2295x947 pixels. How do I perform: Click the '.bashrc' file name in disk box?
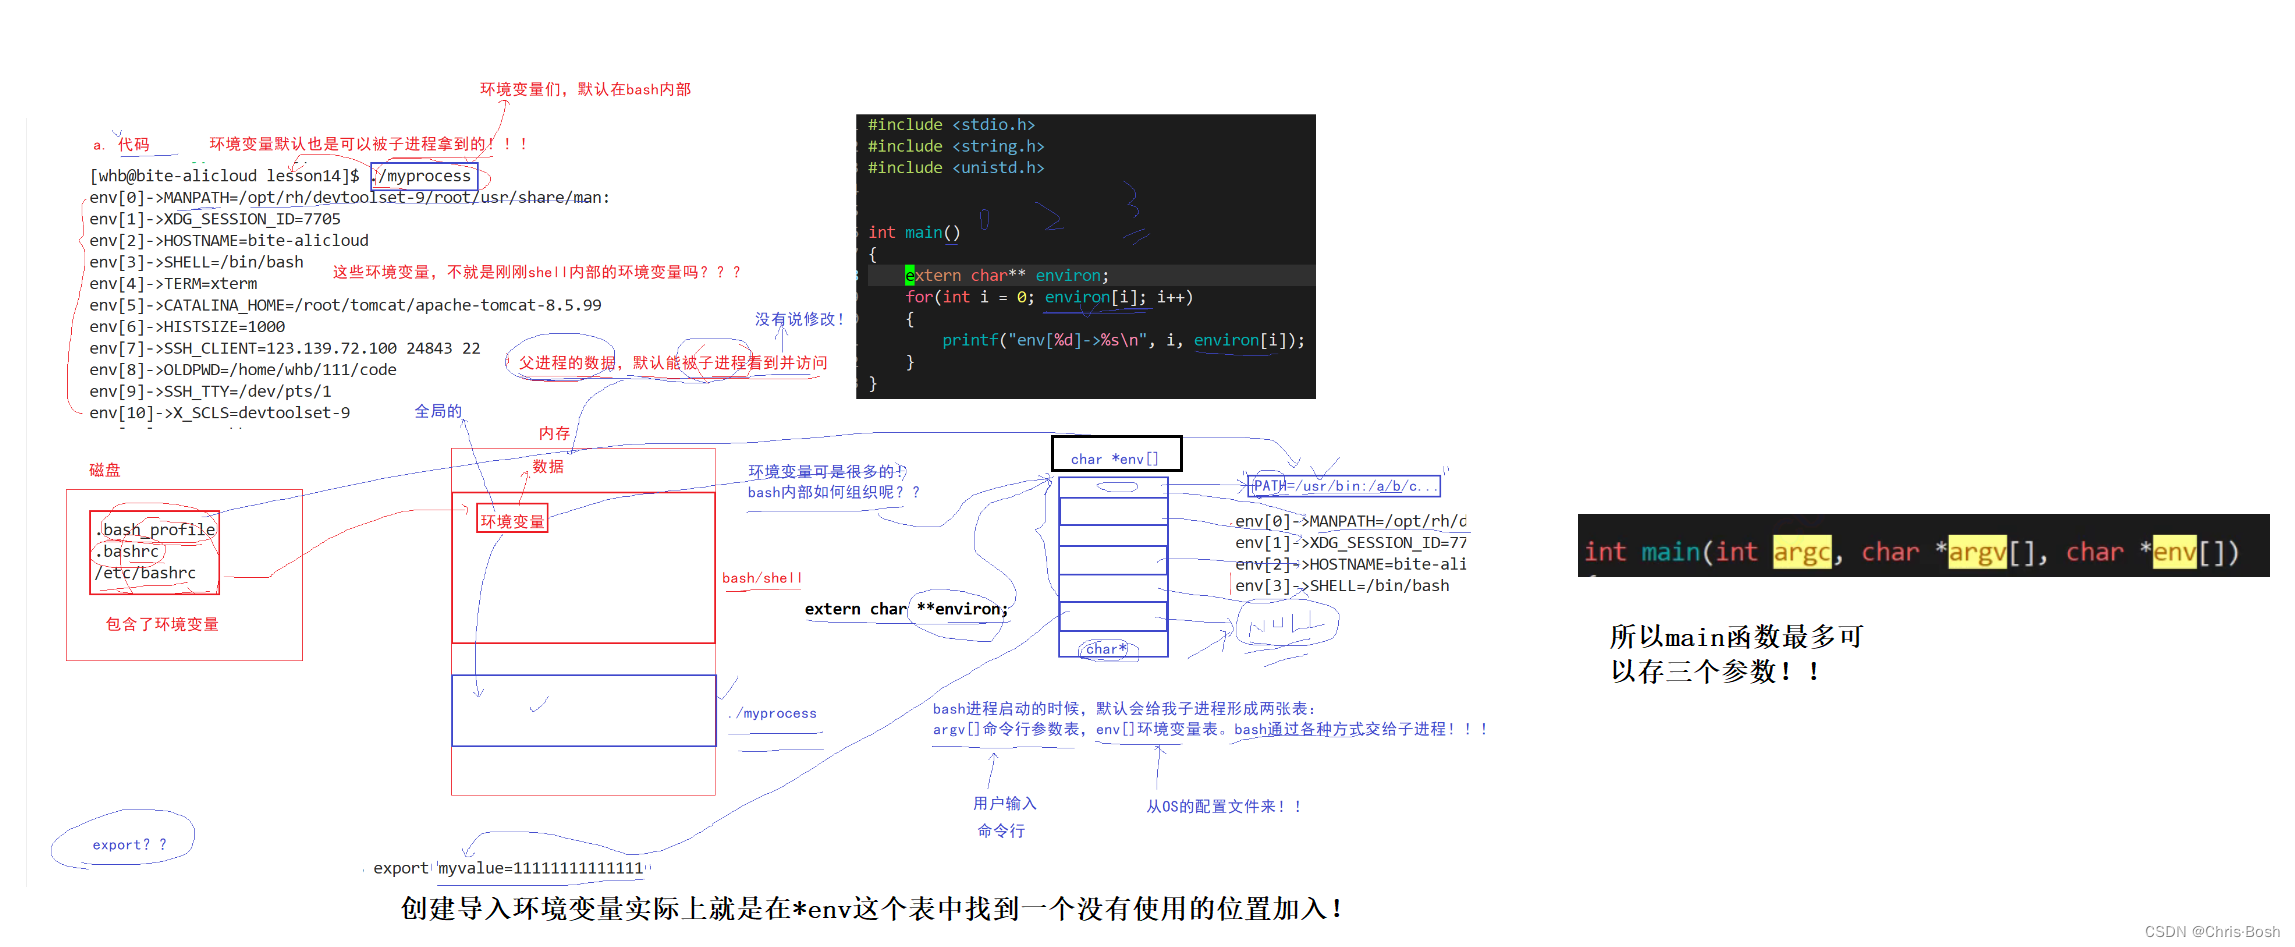pos(128,552)
